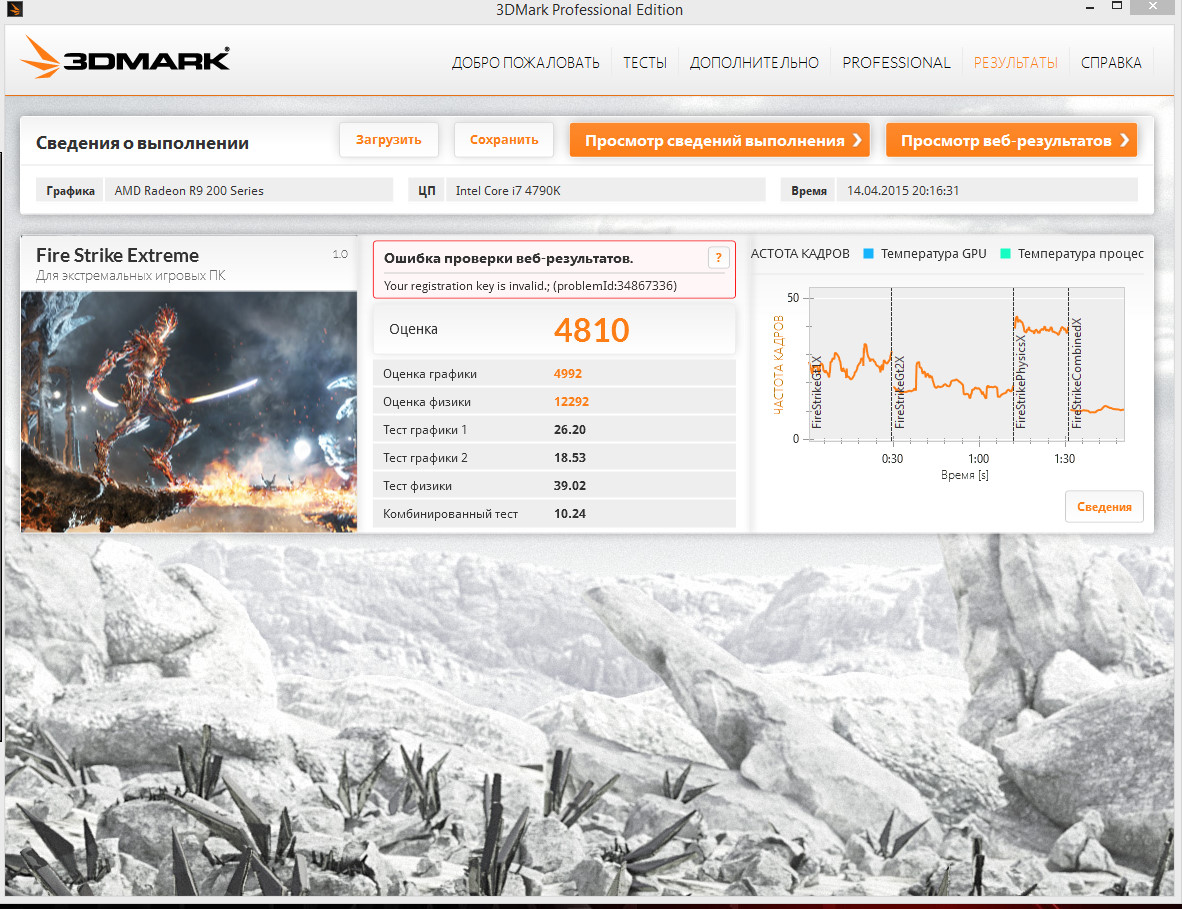Open the ДОБРО ПОЖАЛОВАТЬ tab
The height and width of the screenshot is (909, 1182).
click(x=525, y=63)
